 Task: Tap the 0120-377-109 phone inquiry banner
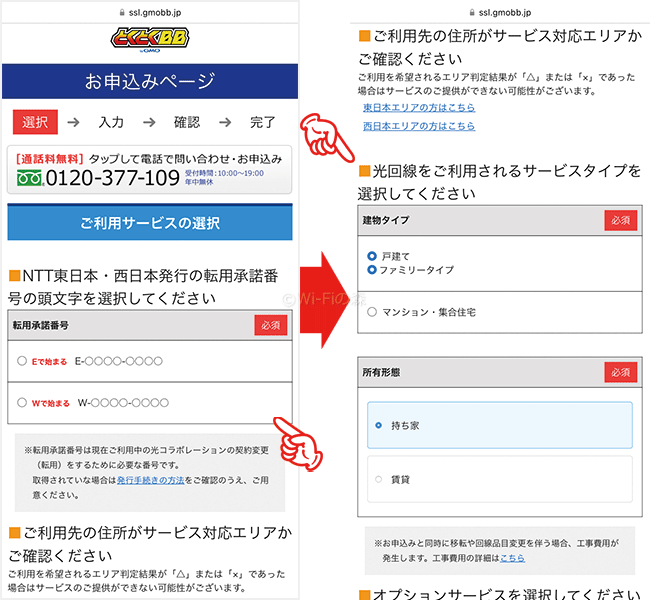click(x=150, y=170)
